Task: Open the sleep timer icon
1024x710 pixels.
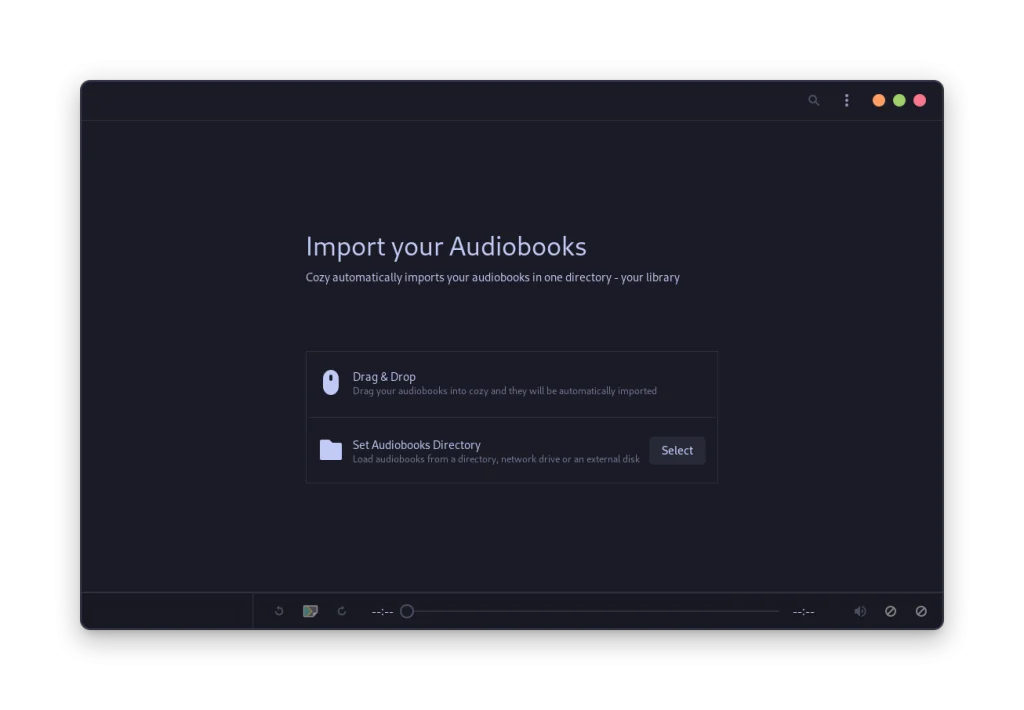Action: pos(921,611)
